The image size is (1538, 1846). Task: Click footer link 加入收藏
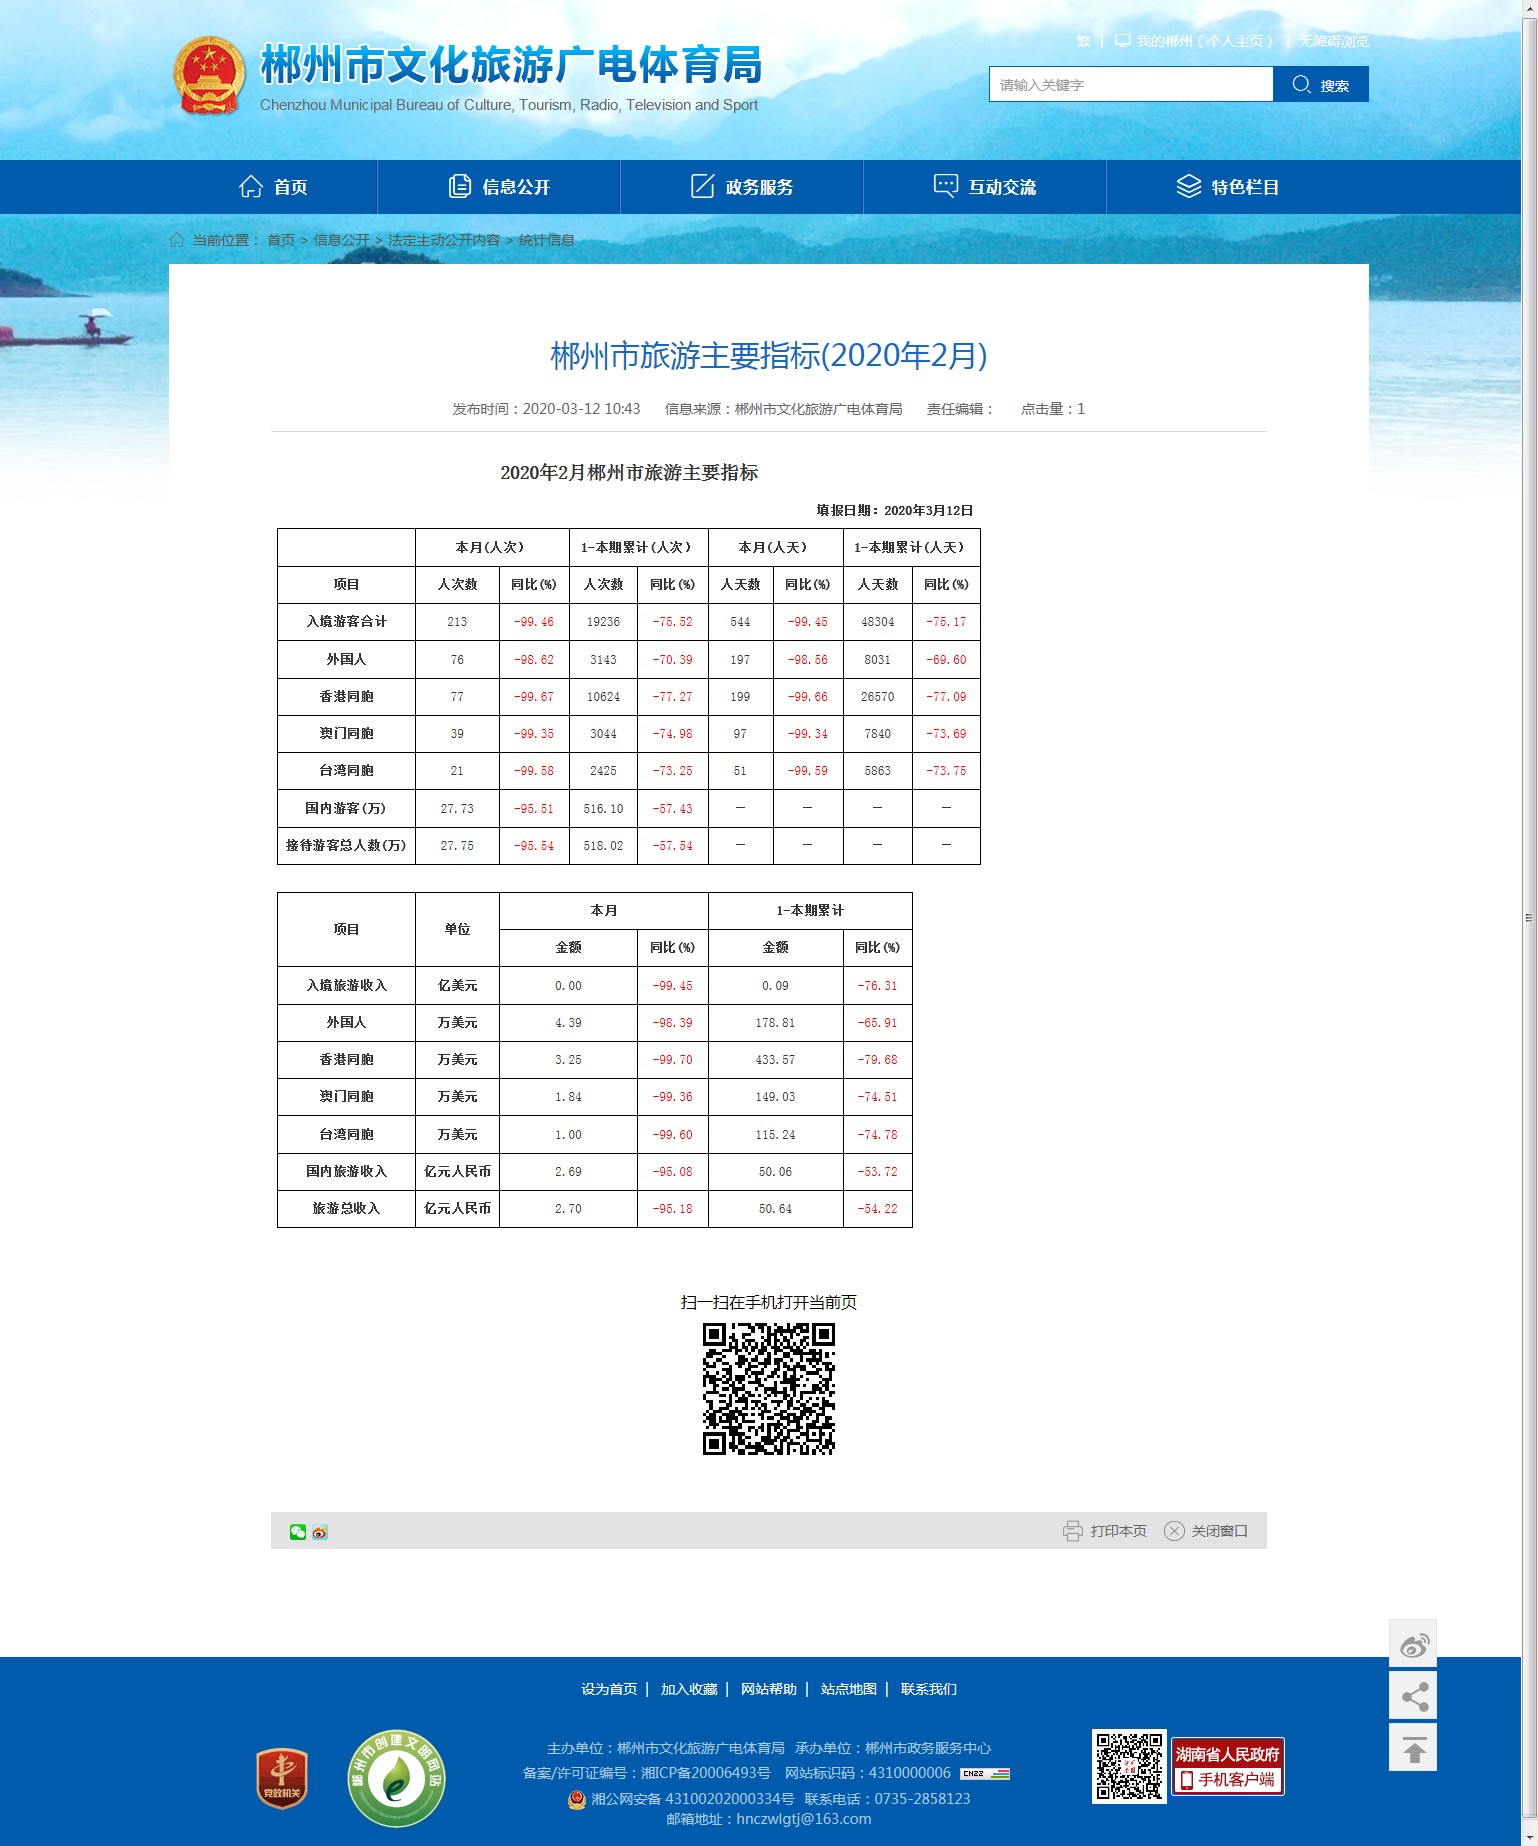[689, 1689]
